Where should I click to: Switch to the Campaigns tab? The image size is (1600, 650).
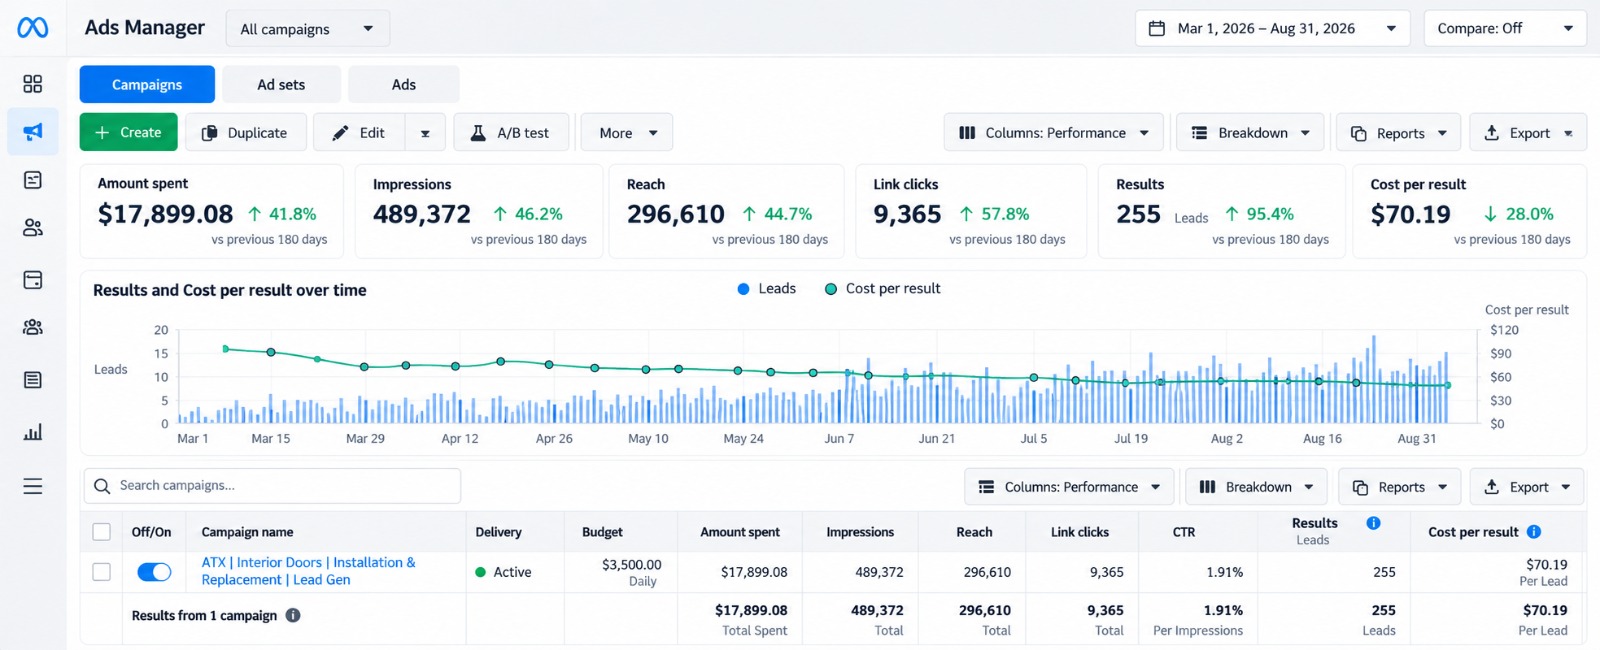[x=147, y=84]
